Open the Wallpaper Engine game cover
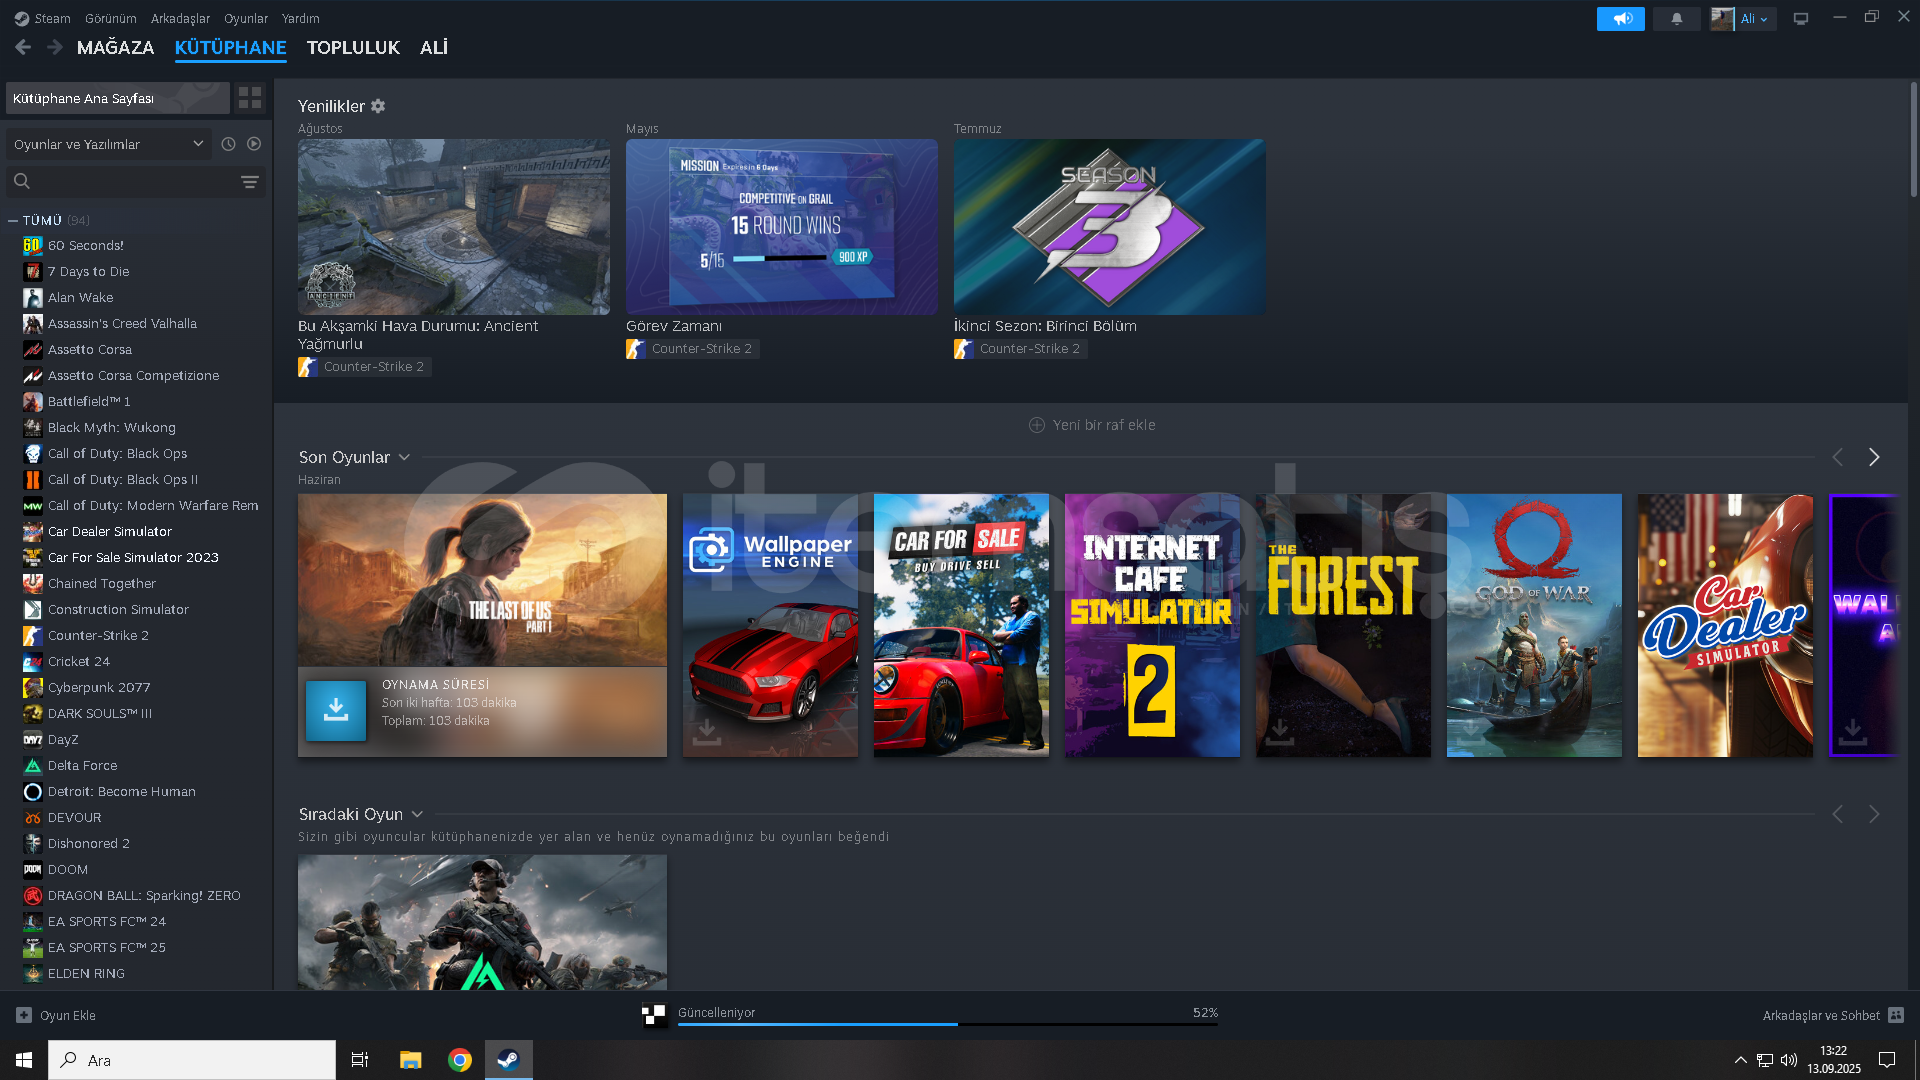Image resolution: width=1920 pixels, height=1080 pixels. 770,625
